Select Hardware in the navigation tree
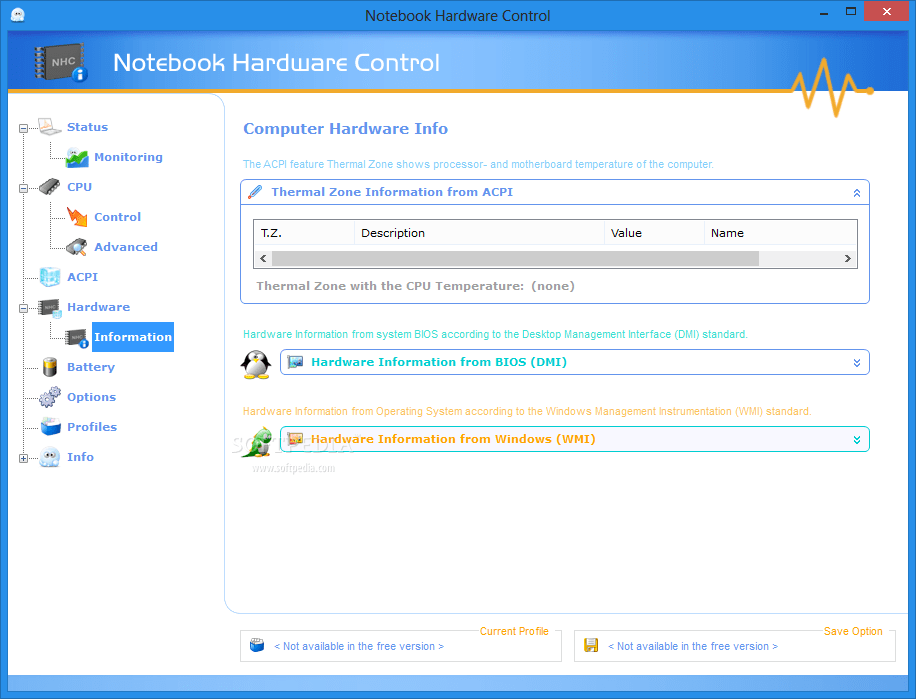916x699 pixels. click(x=99, y=307)
